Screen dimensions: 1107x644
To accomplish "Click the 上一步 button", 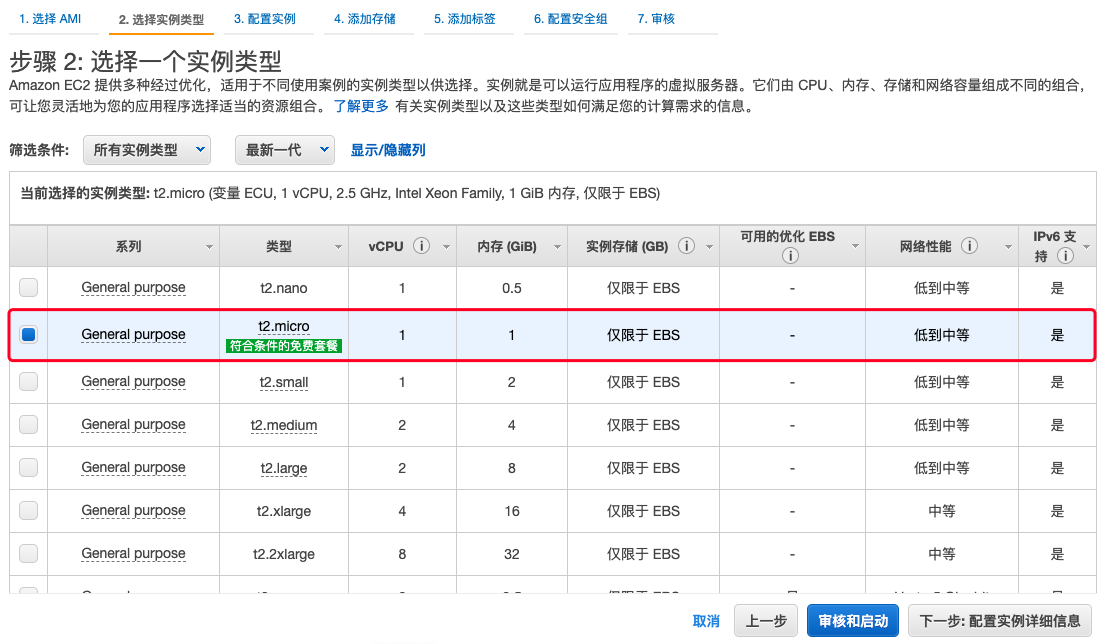I will click(766, 621).
